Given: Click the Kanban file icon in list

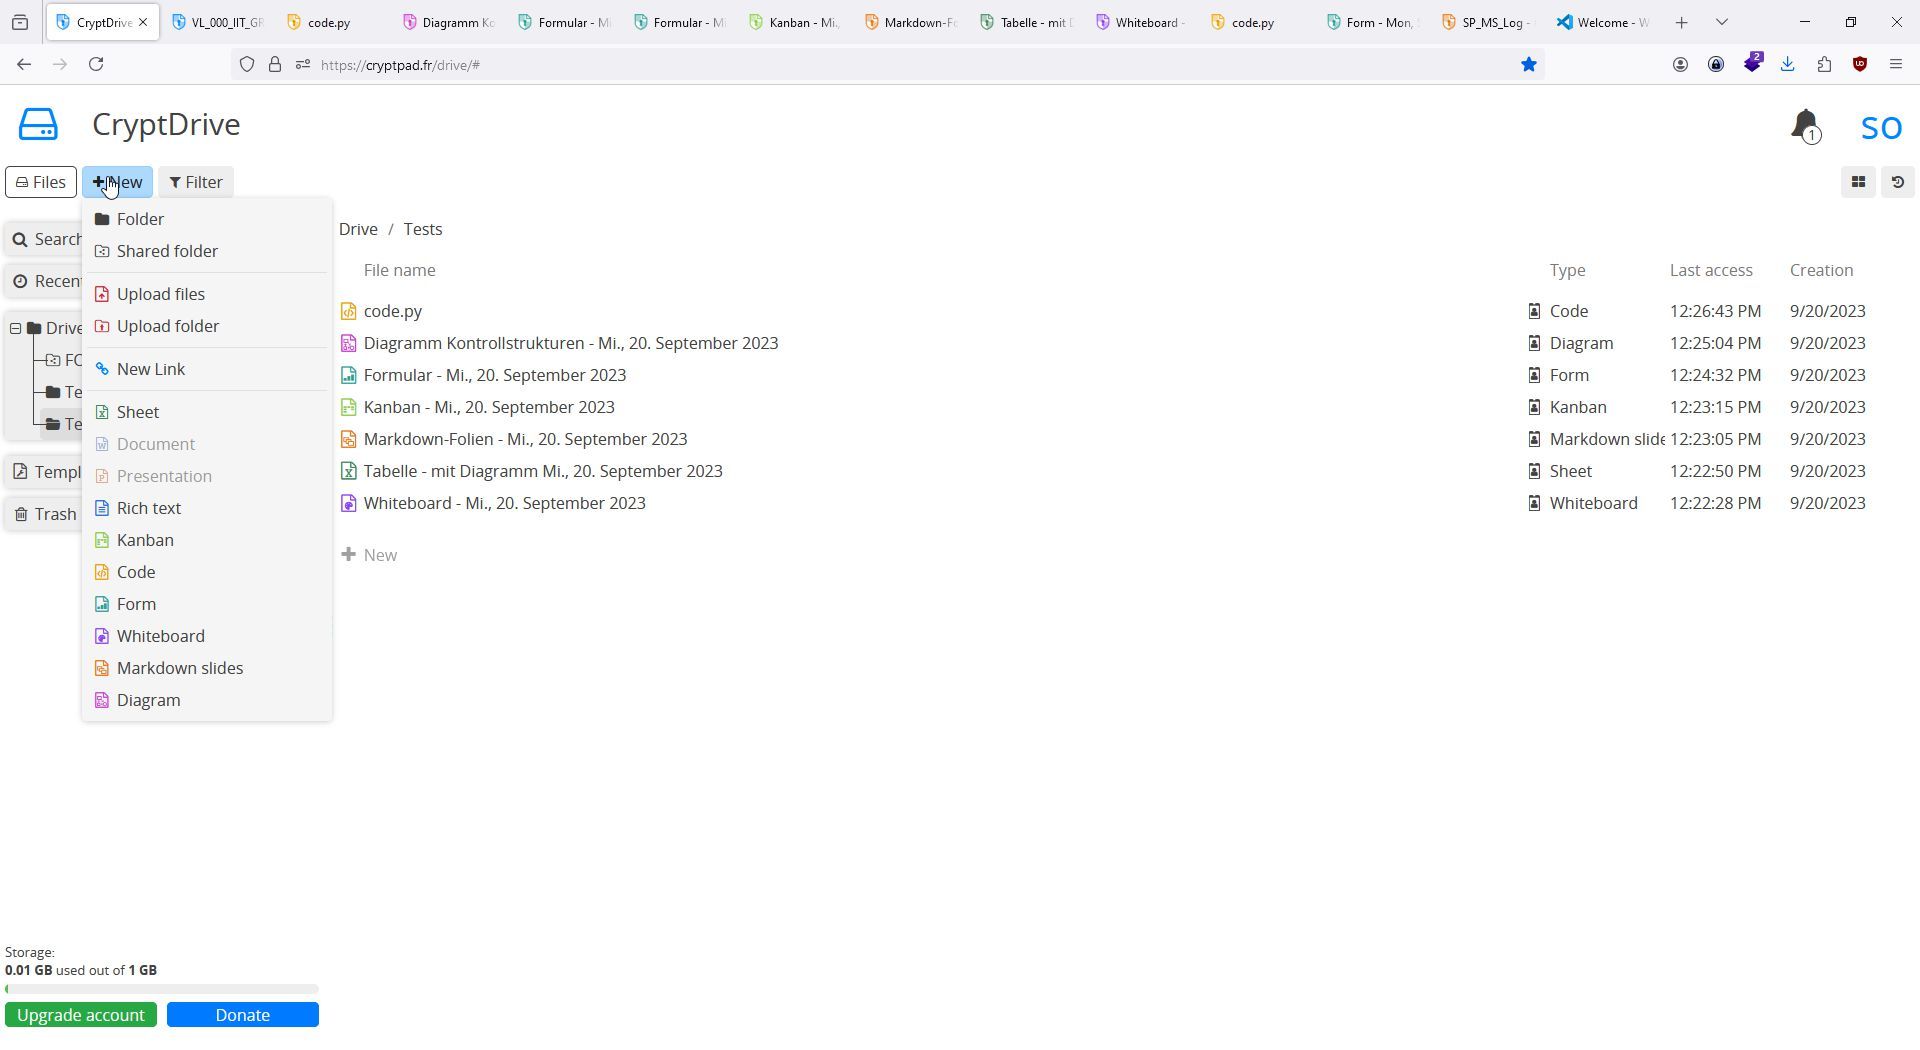Looking at the screenshot, I should pyautogui.click(x=348, y=408).
